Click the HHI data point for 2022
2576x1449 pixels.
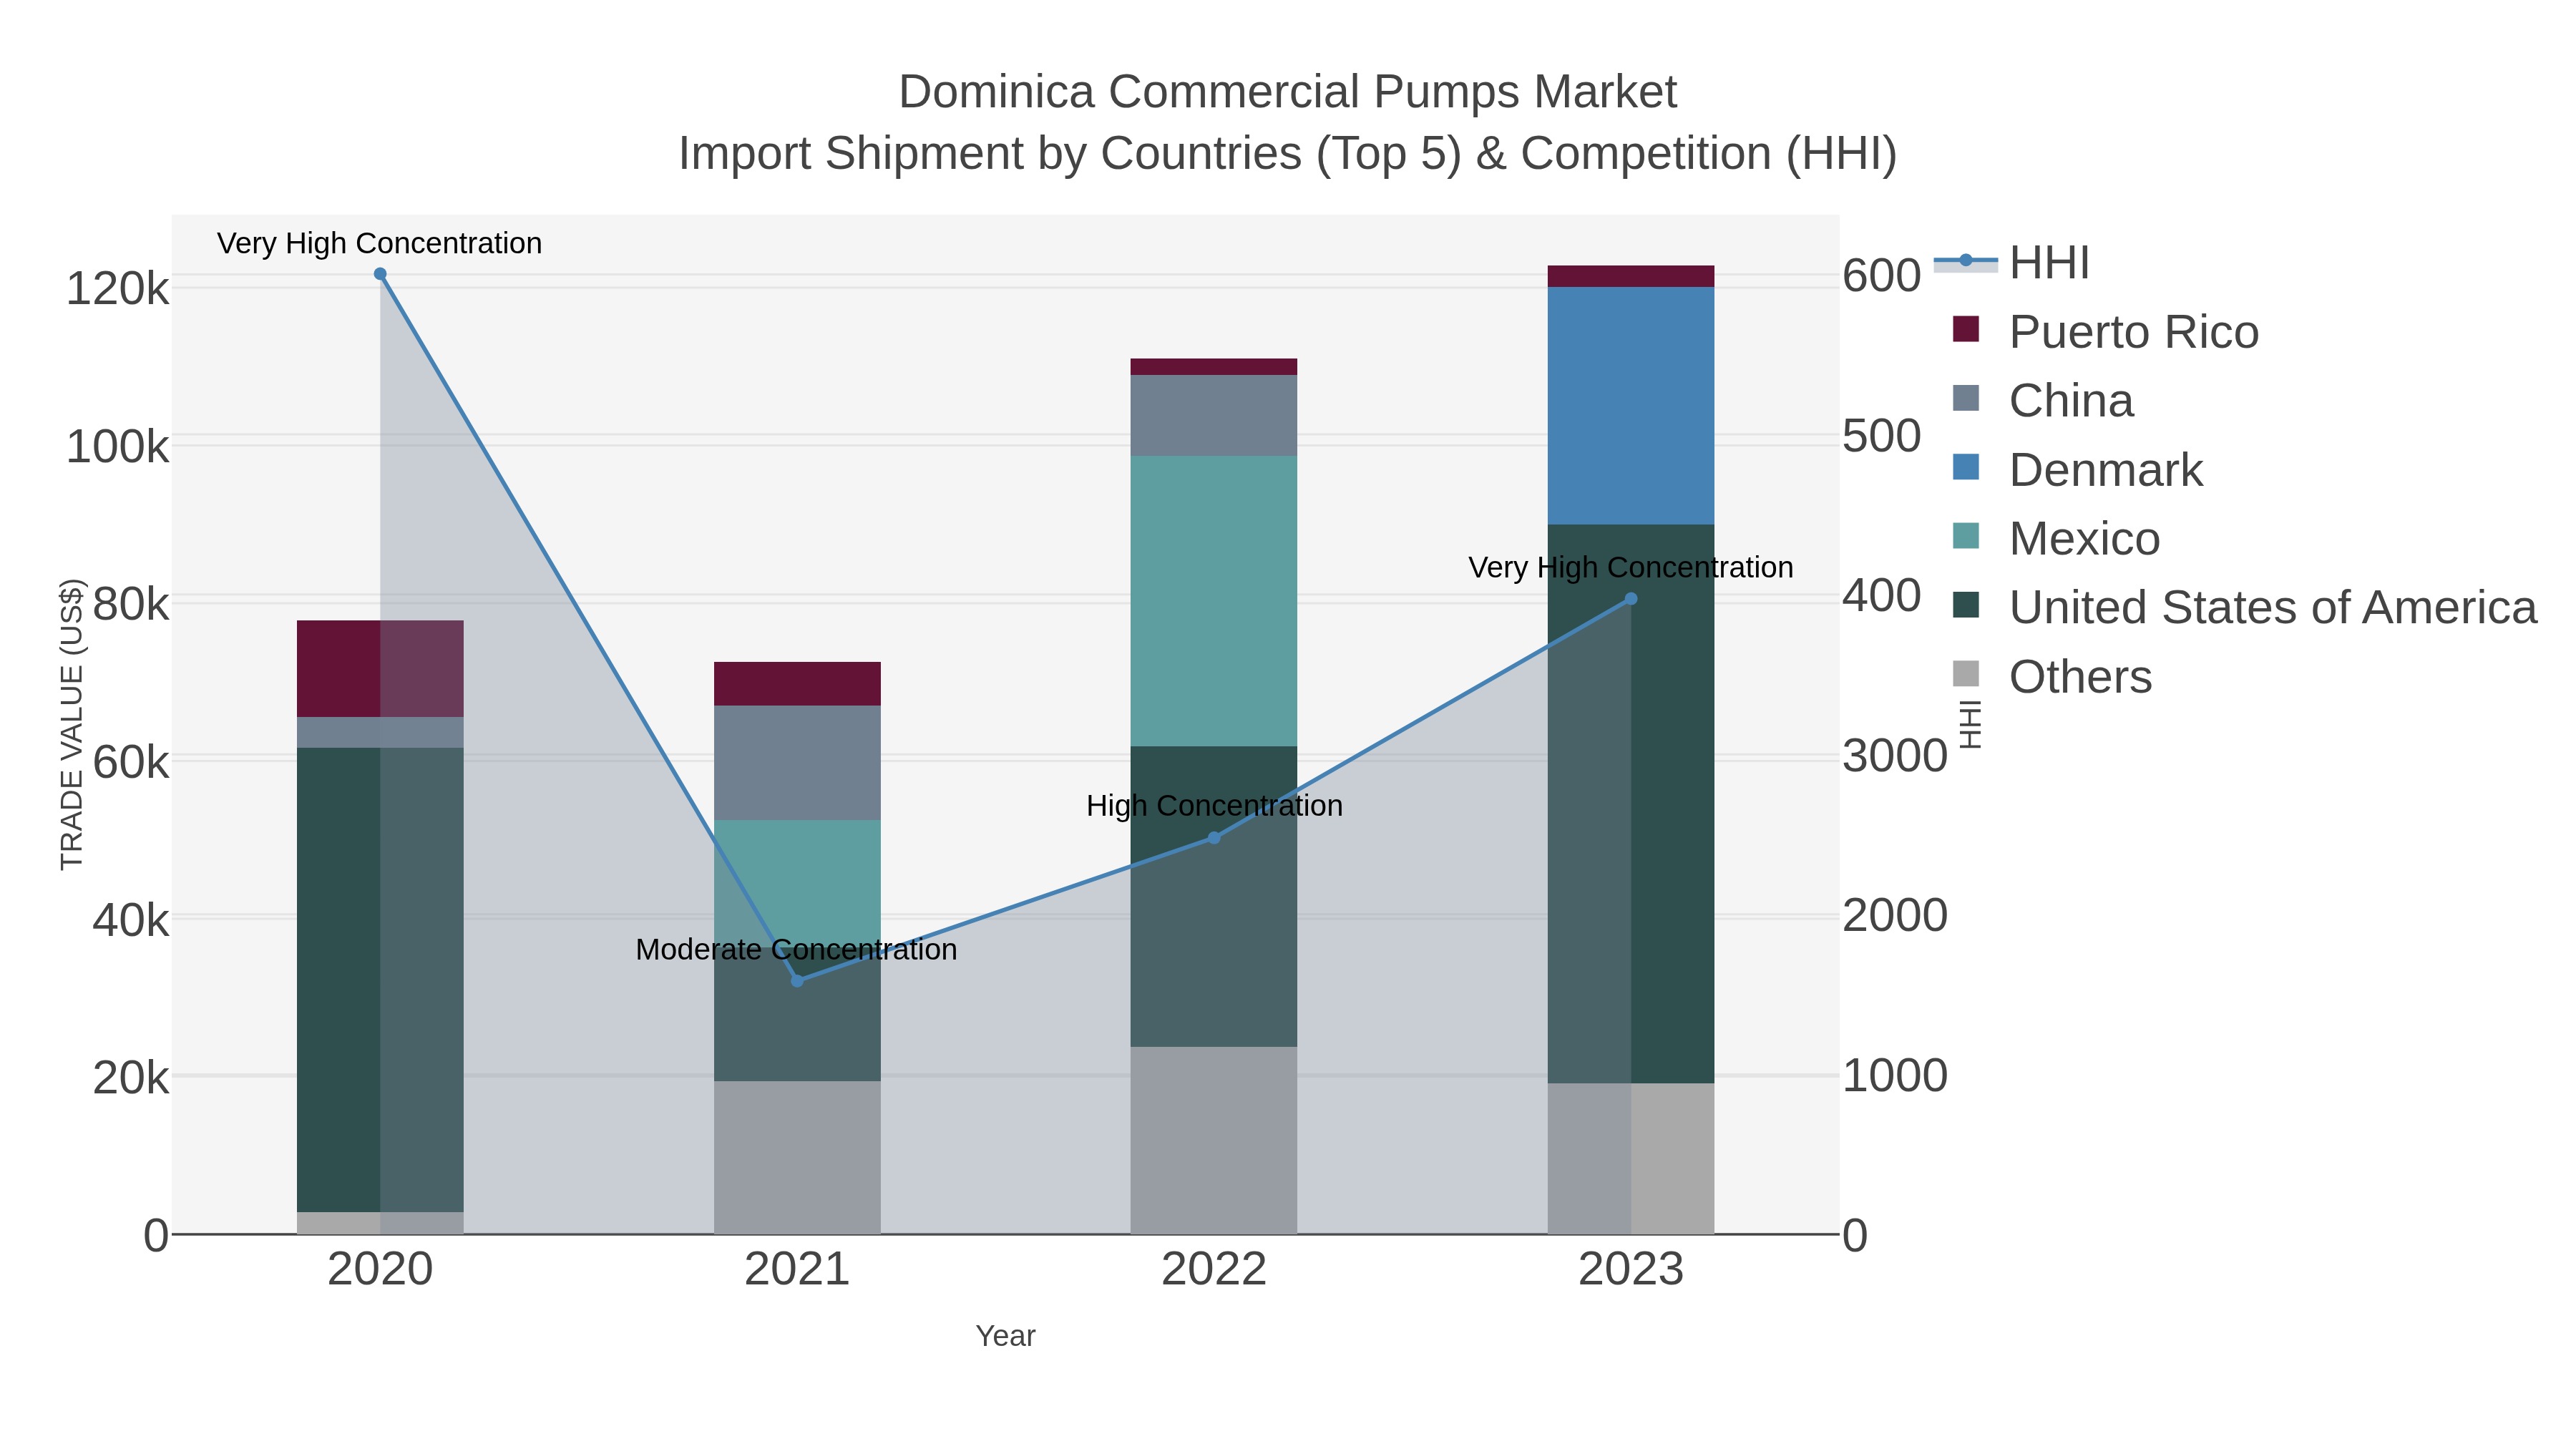[1214, 838]
